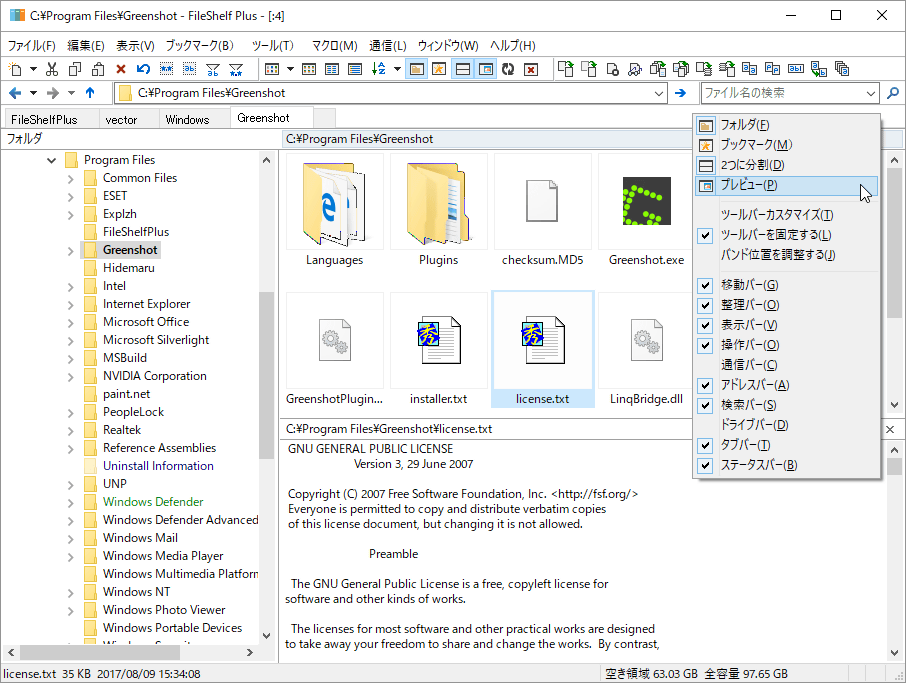Click the blue up arrow parent folder icon
This screenshot has width=906, height=683.
tap(90, 92)
